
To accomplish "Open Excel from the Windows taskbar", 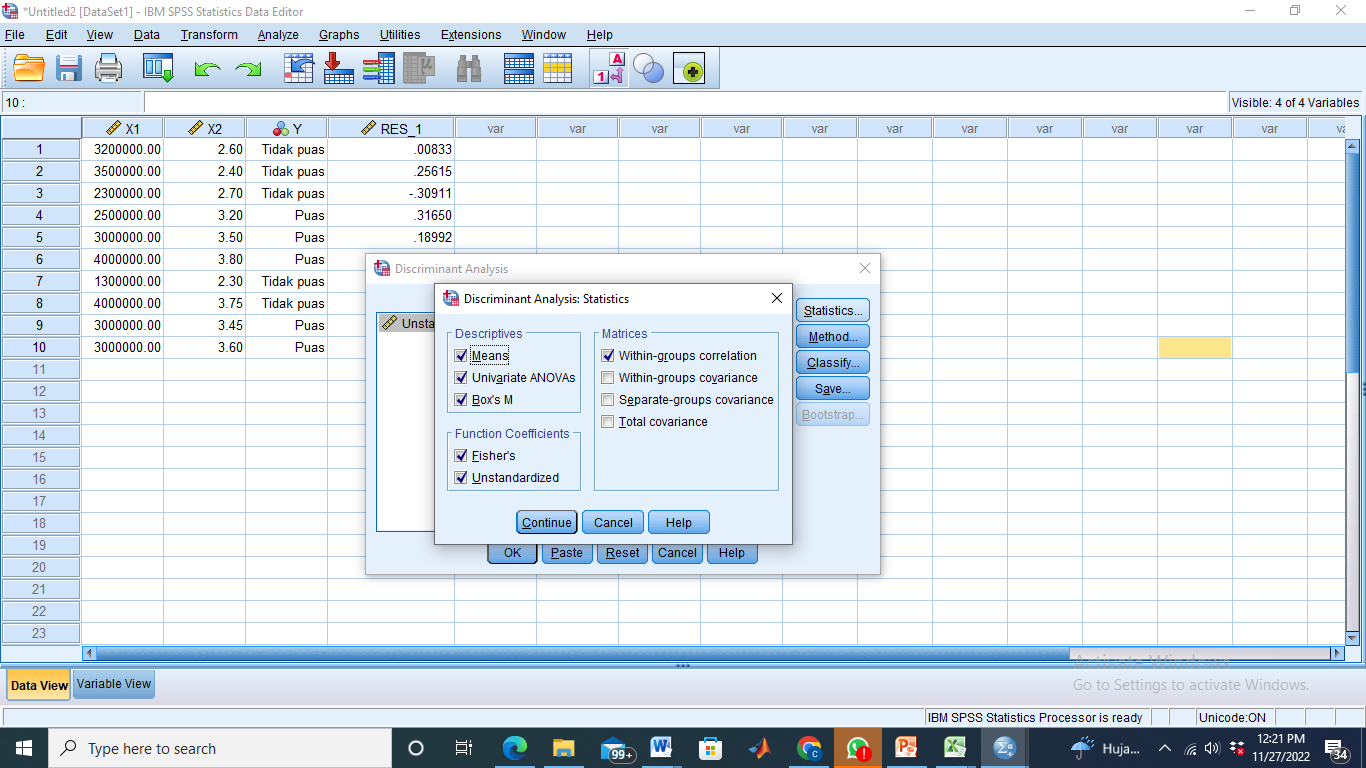I will tap(955, 748).
